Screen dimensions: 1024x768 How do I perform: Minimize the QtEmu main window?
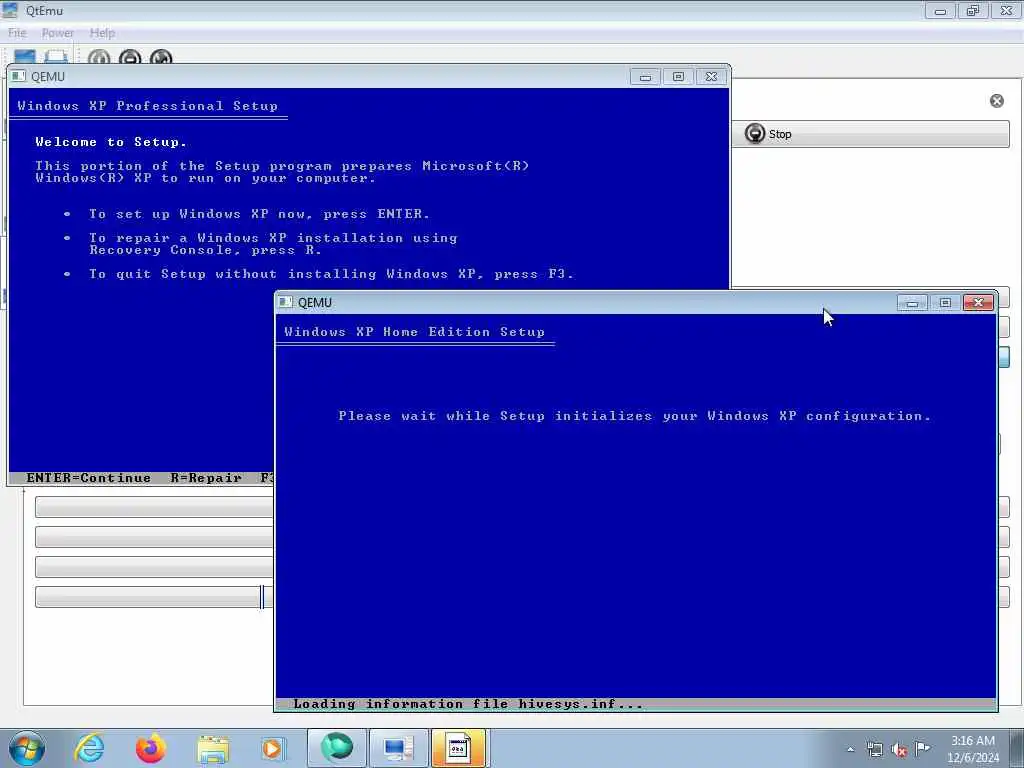(940, 10)
